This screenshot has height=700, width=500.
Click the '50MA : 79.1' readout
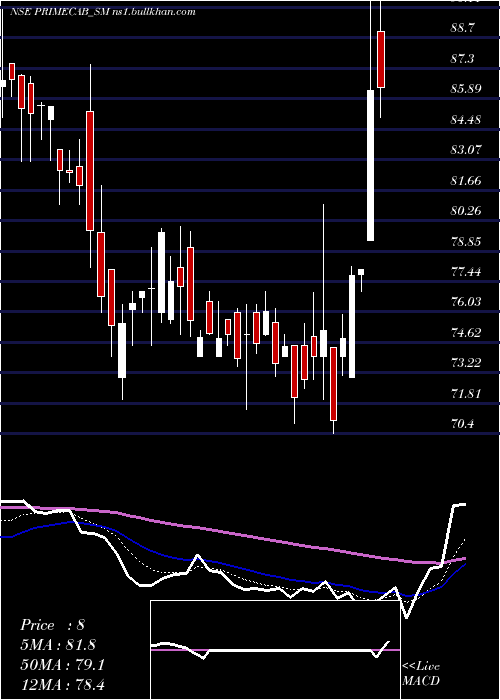pyautogui.click(x=62, y=665)
